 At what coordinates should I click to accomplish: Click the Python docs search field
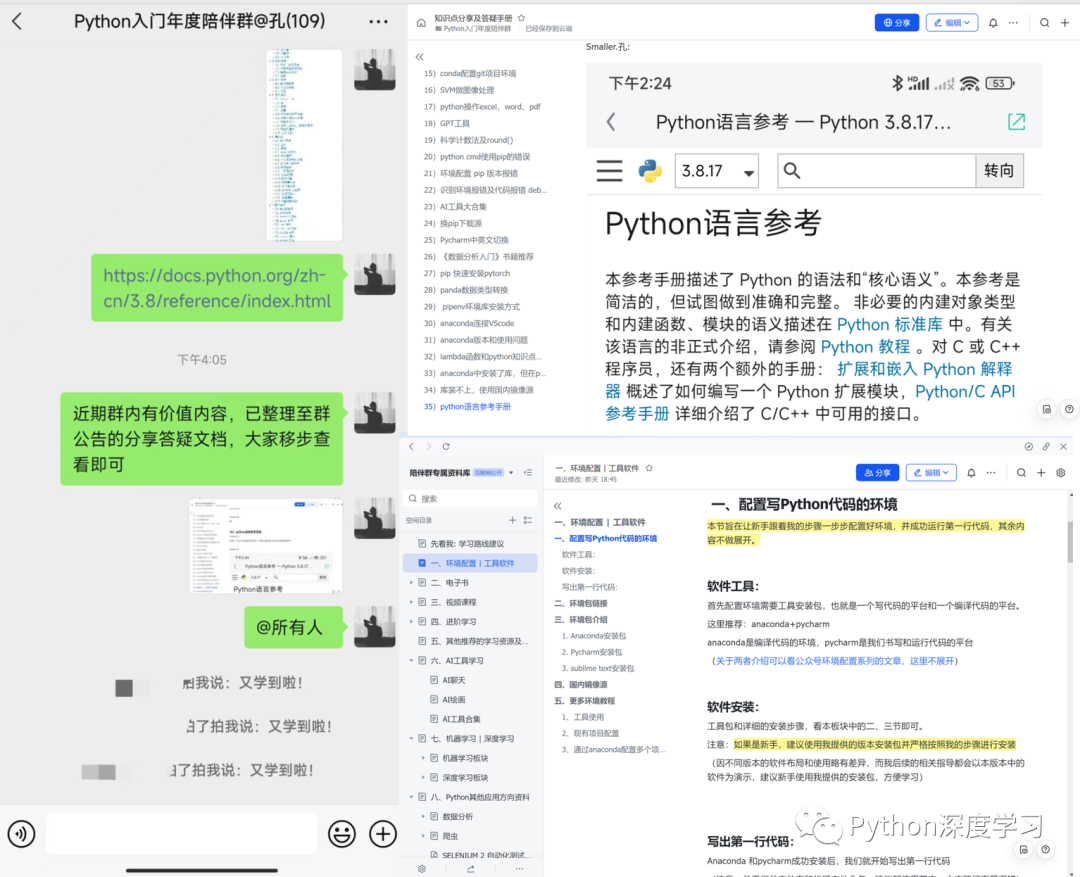click(x=877, y=171)
